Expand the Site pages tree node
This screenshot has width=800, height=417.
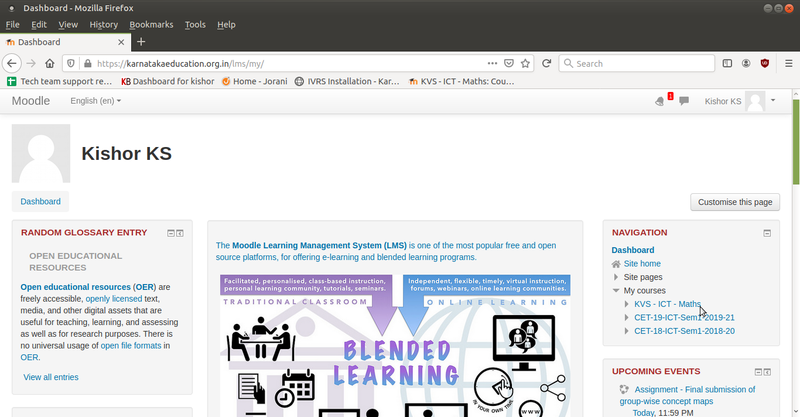pos(616,277)
